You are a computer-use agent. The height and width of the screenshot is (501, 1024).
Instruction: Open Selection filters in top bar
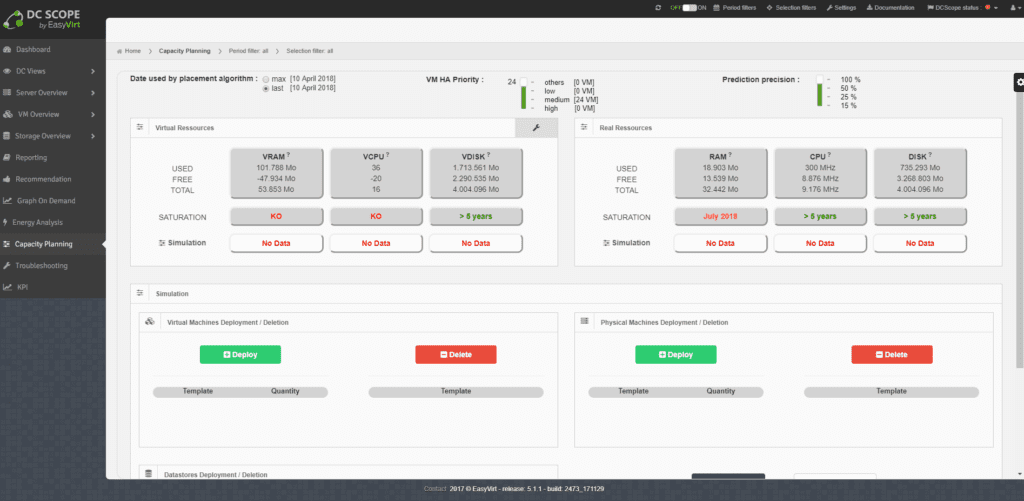coord(791,8)
